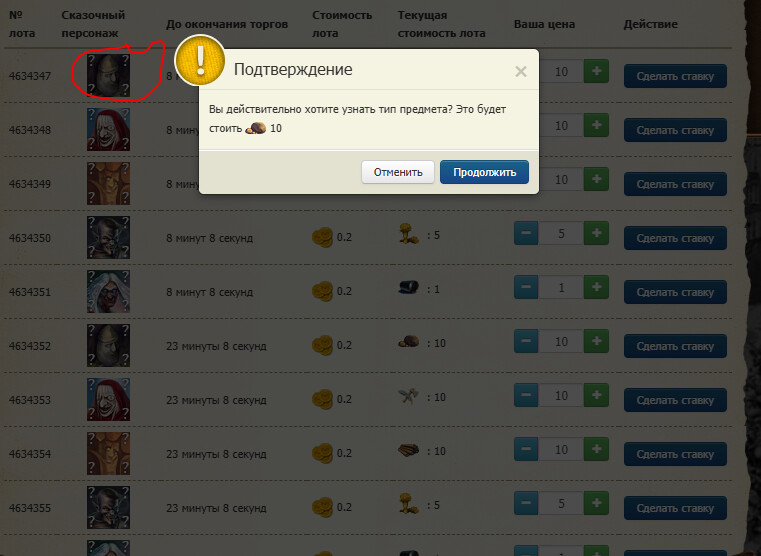Click mushroom resource icon for lot 4634350

pos(409,234)
